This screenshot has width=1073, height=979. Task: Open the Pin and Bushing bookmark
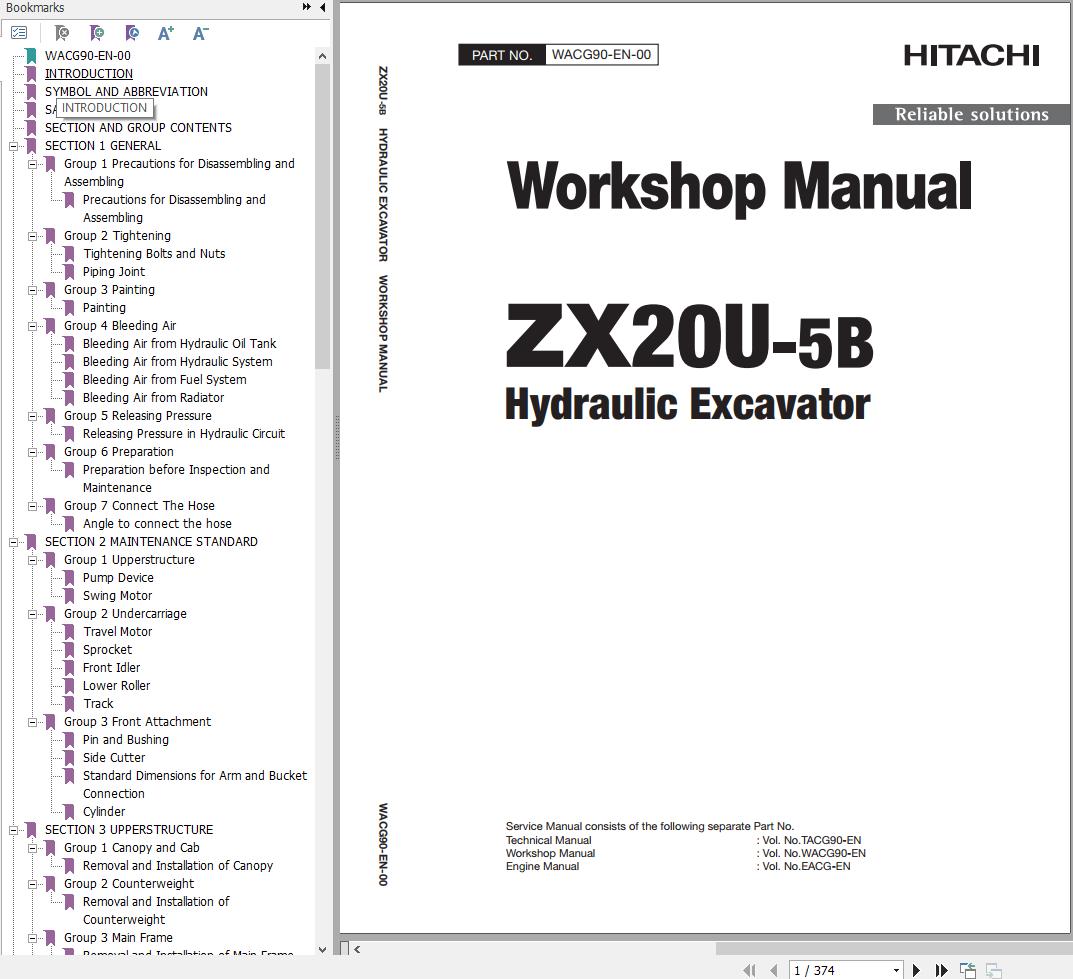coord(125,740)
